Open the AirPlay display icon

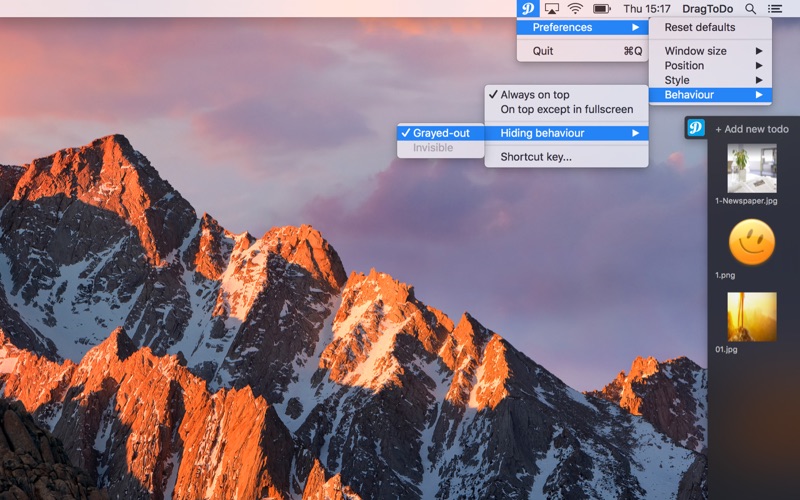(552, 8)
